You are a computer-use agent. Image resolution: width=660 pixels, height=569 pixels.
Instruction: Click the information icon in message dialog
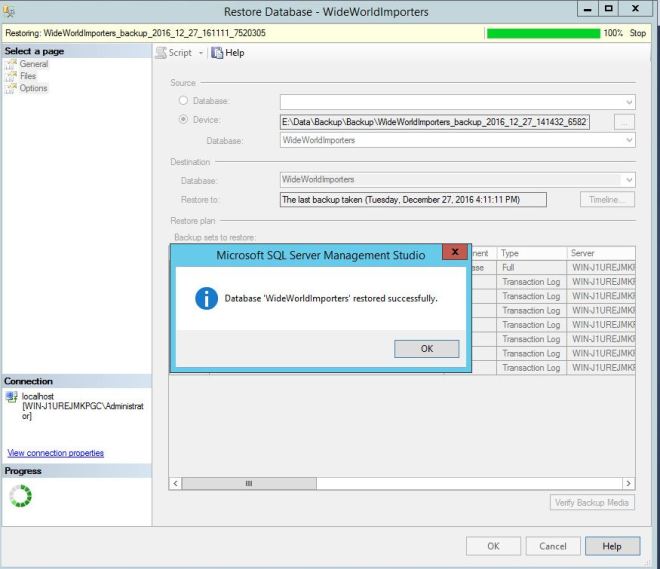pos(206,298)
